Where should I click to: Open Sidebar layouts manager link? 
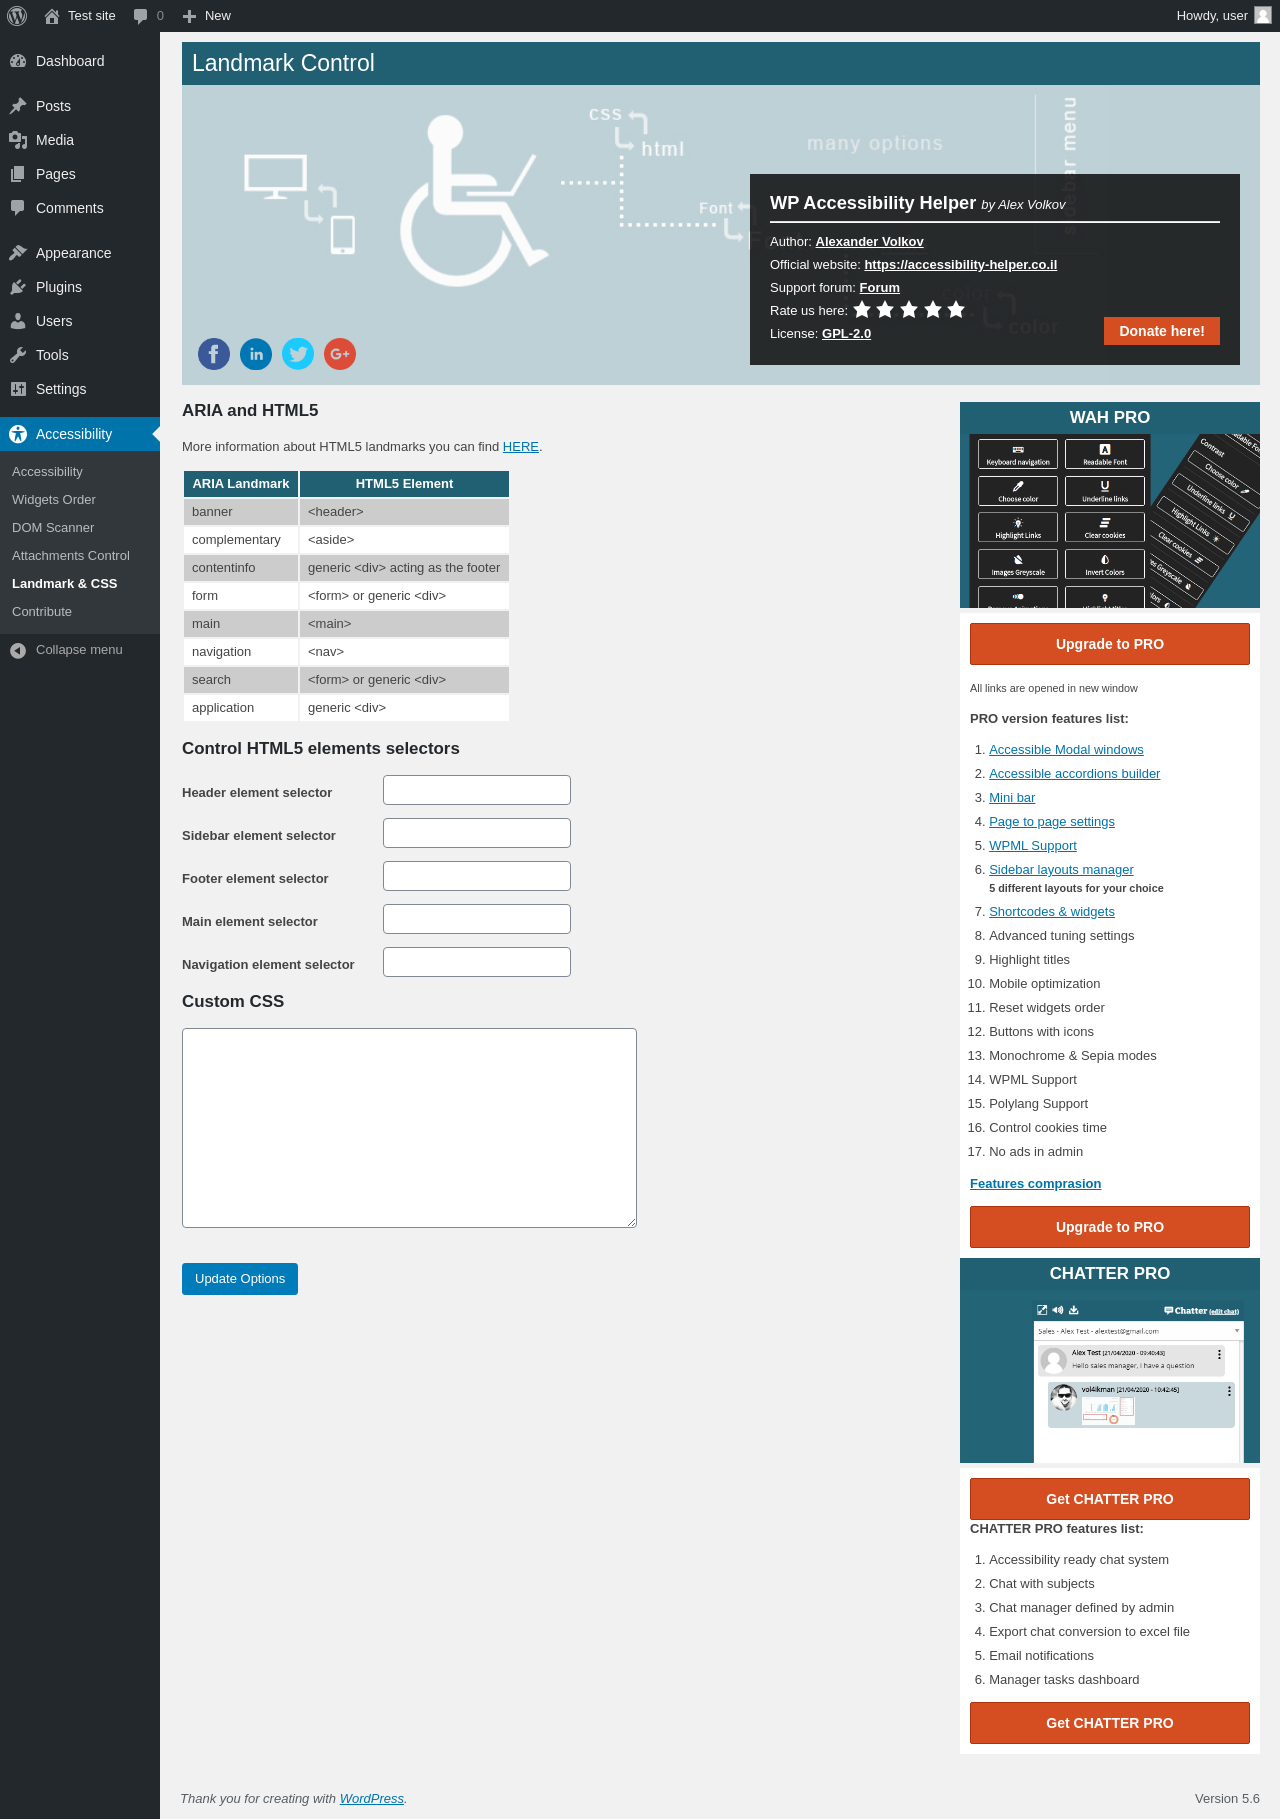[x=1061, y=870]
